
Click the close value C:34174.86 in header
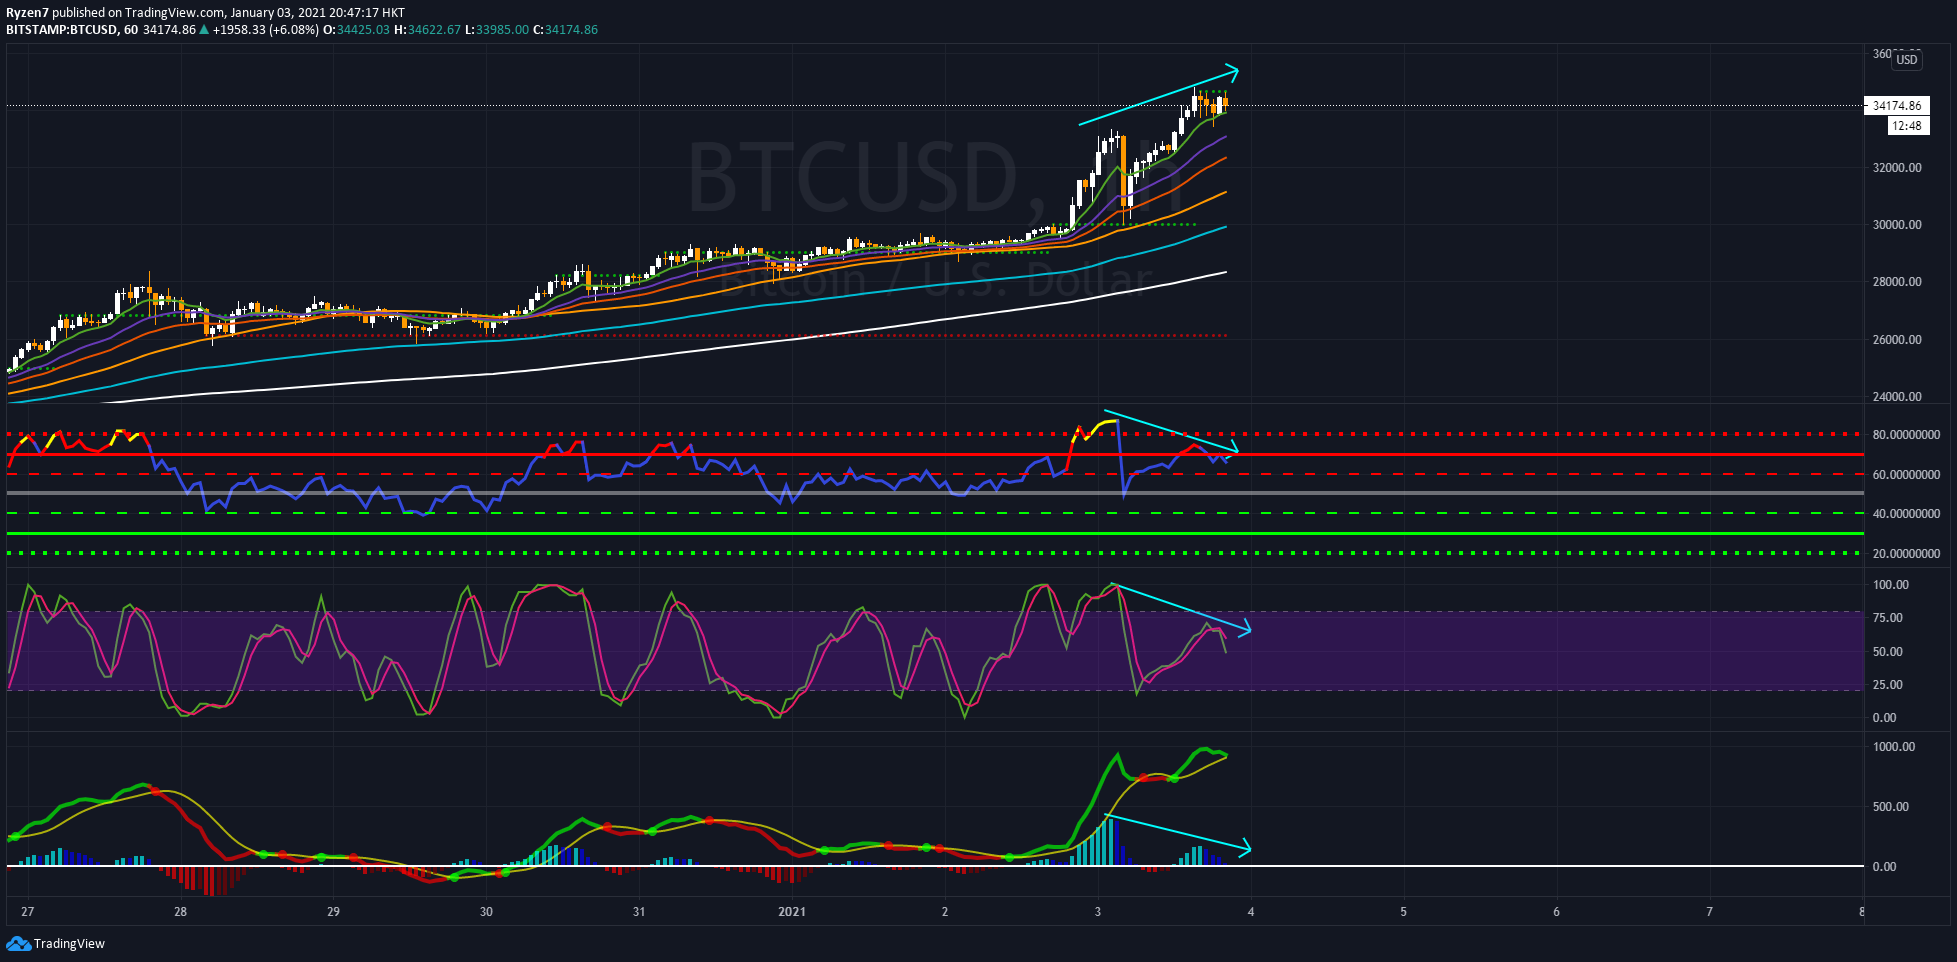tap(565, 30)
